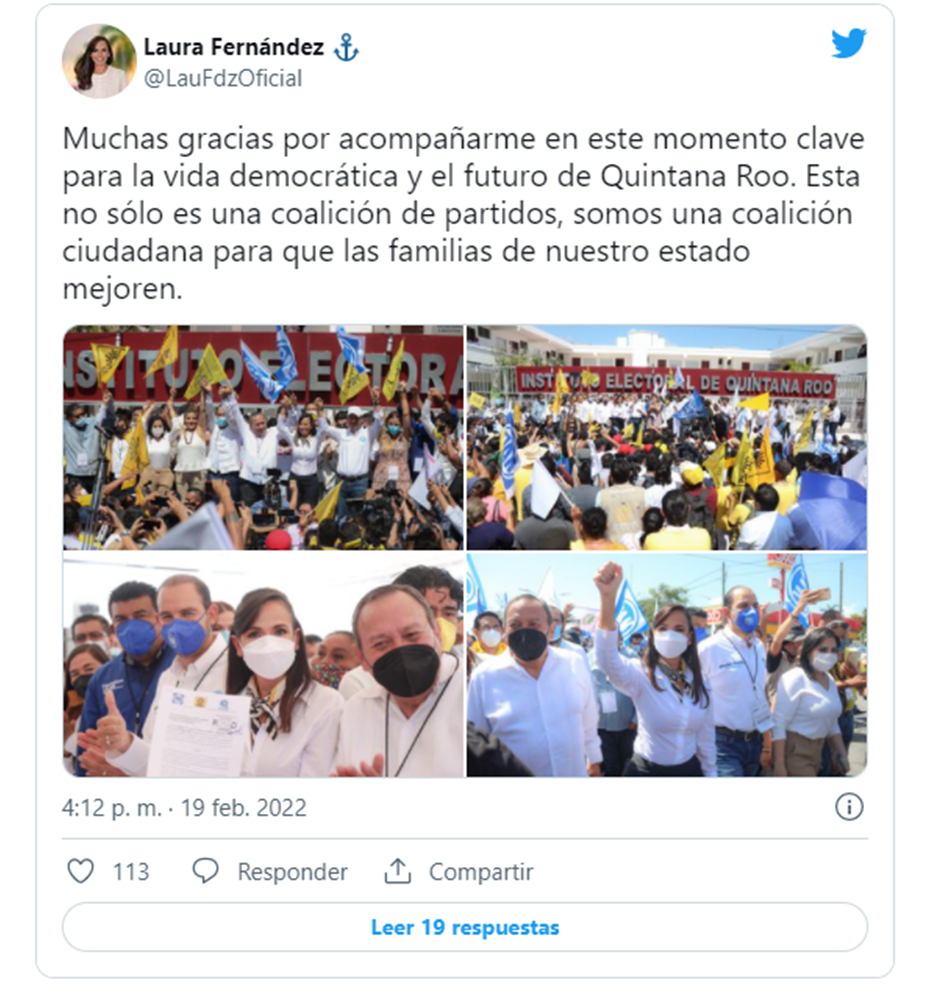This screenshot has height=998, width=935.
Task: Click the share upload arrow icon
Action: coord(397,871)
